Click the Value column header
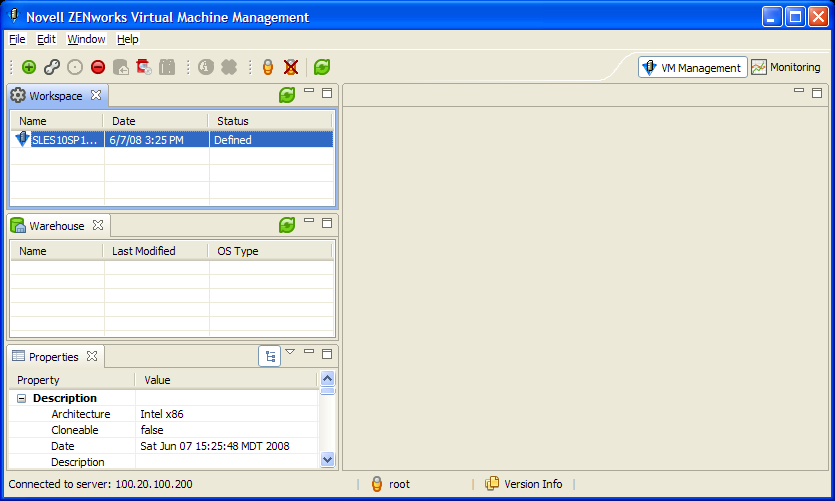835x501 pixels. pyautogui.click(x=226, y=380)
